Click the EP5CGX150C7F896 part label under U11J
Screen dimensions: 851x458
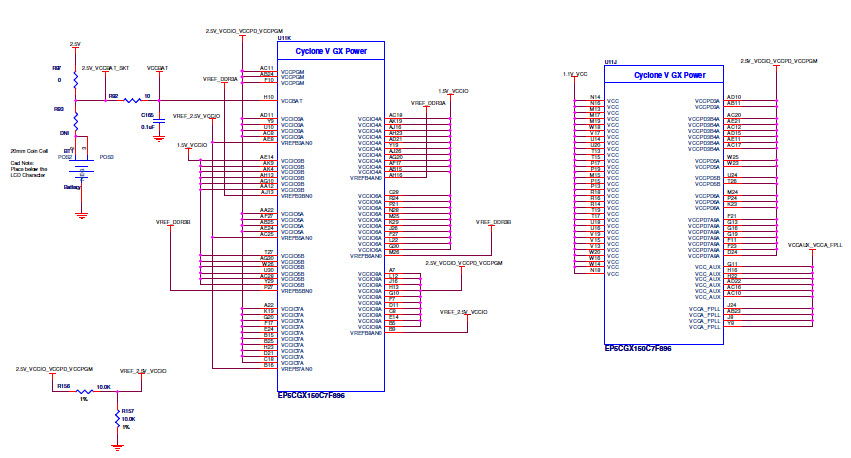click(637, 348)
